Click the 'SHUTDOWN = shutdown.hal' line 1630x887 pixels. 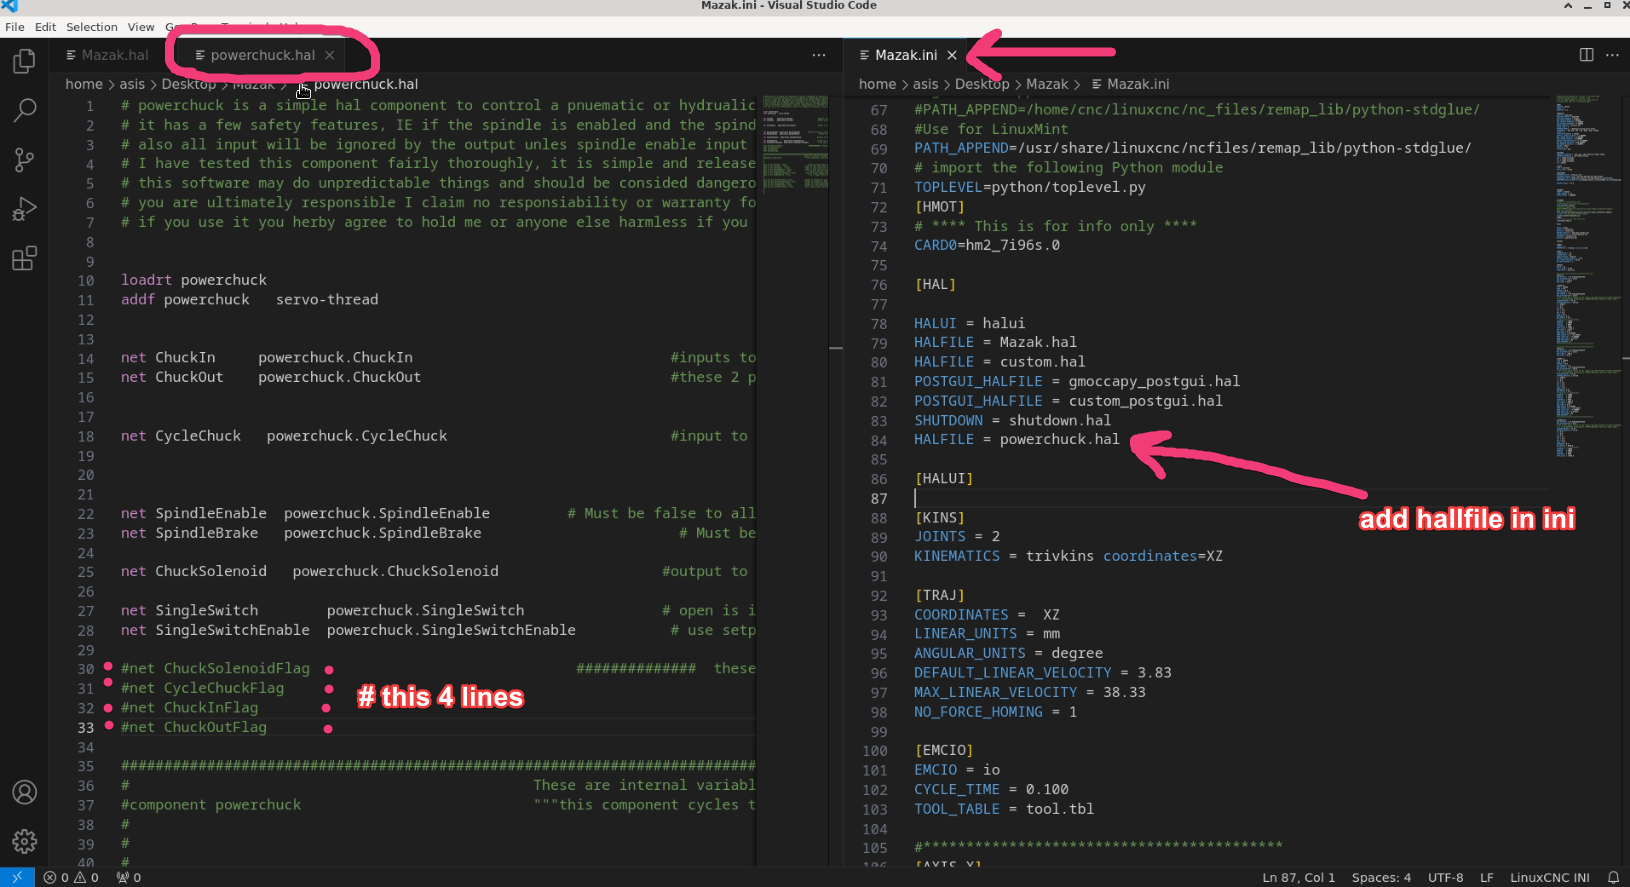click(1012, 420)
